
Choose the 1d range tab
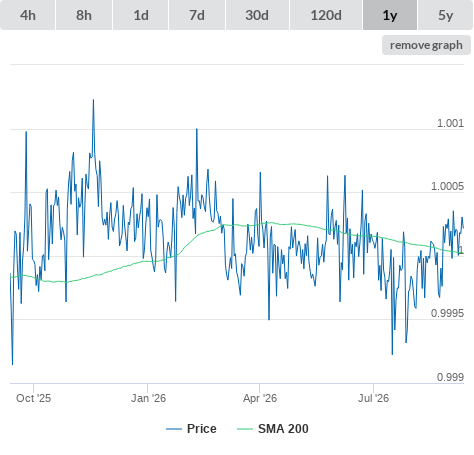click(x=141, y=15)
